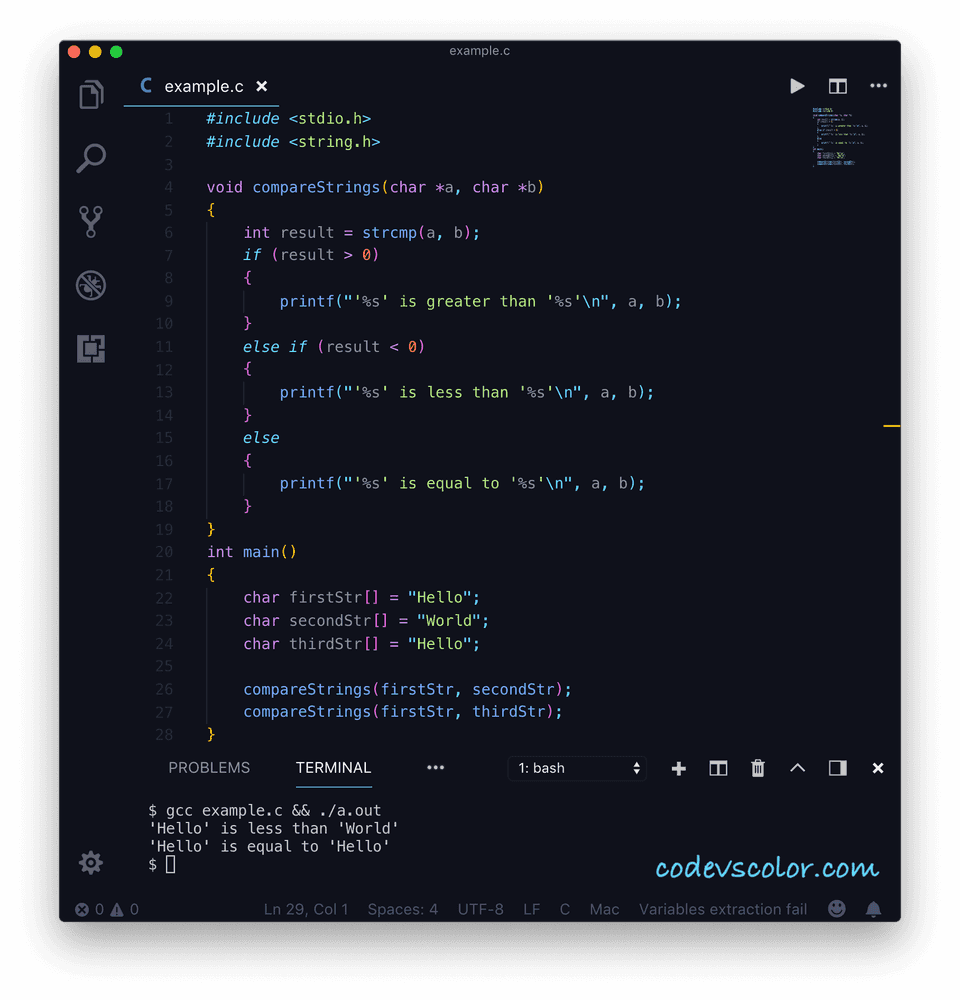This screenshot has height=1000, width=960.
Task: Send feedback using the smiley icon
Action: pos(836,909)
